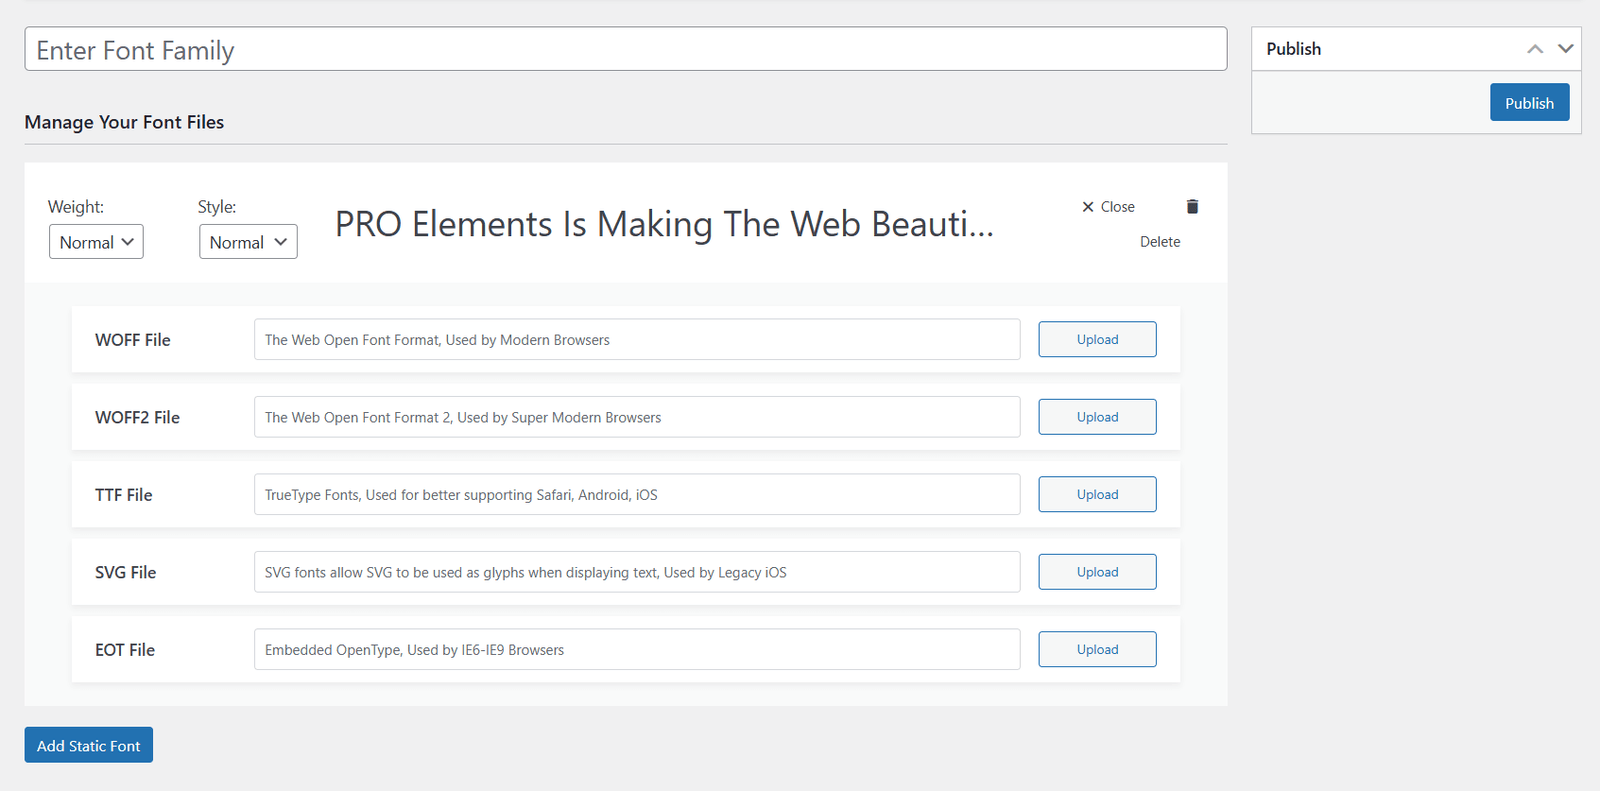Click the SVG File label
Image resolution: width=1600 pixels, height=791 pixels.
(126, 573)
